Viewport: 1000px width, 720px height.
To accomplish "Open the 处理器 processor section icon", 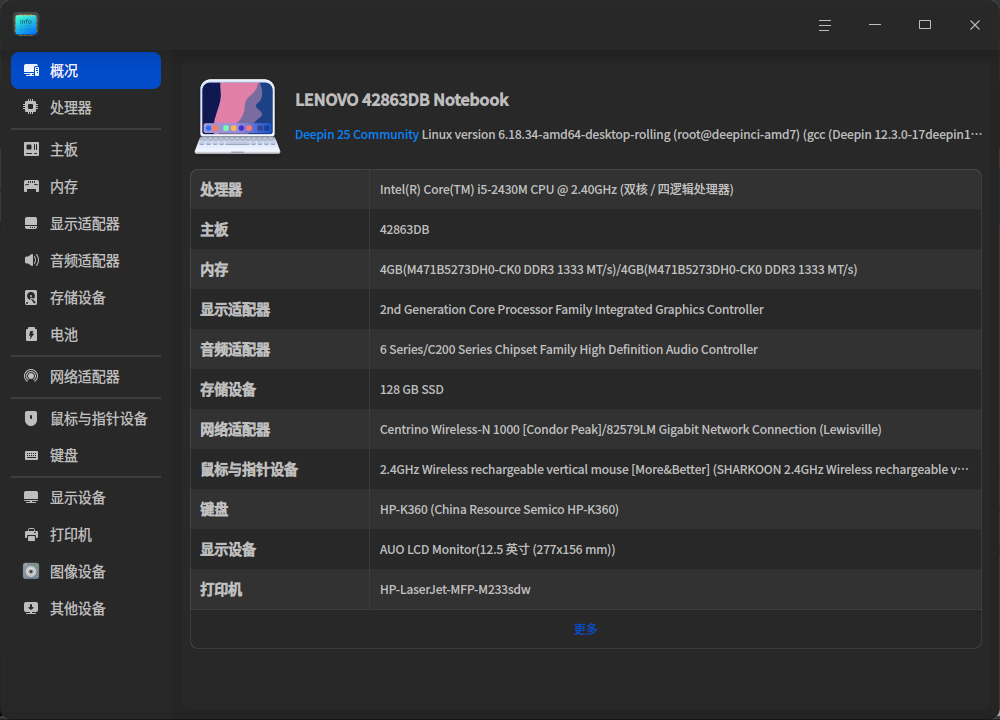I will coord(31,107).
